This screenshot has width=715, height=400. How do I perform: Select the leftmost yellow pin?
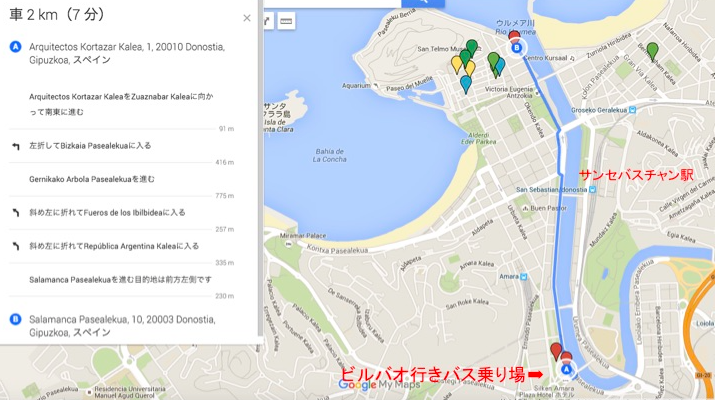click(456, 65)
